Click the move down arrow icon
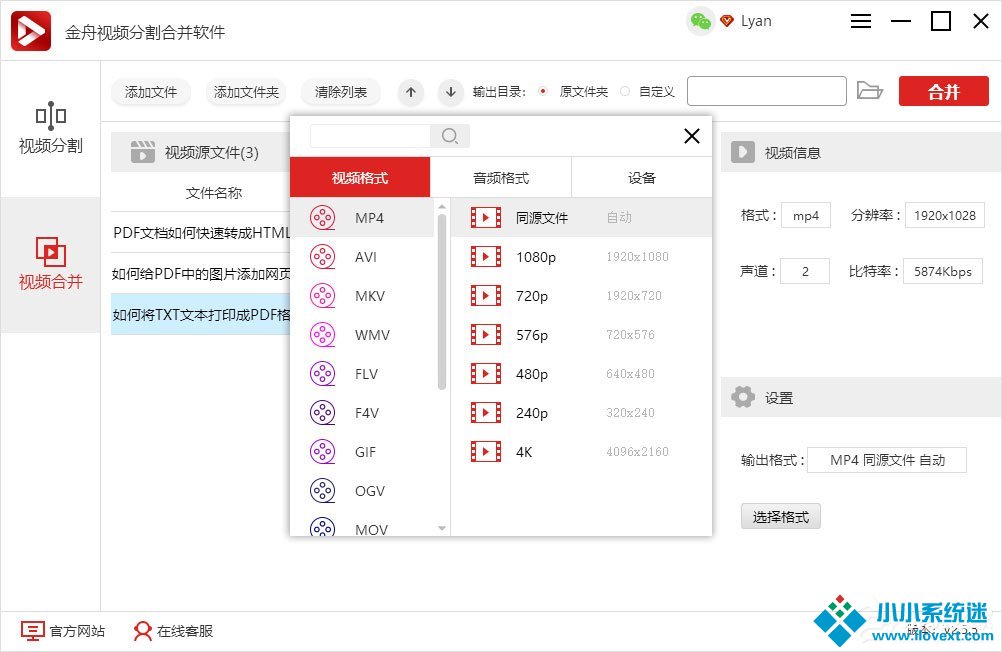Image resolution: width=1002 pixels, height=652 pixels. [x=451, y=92]
